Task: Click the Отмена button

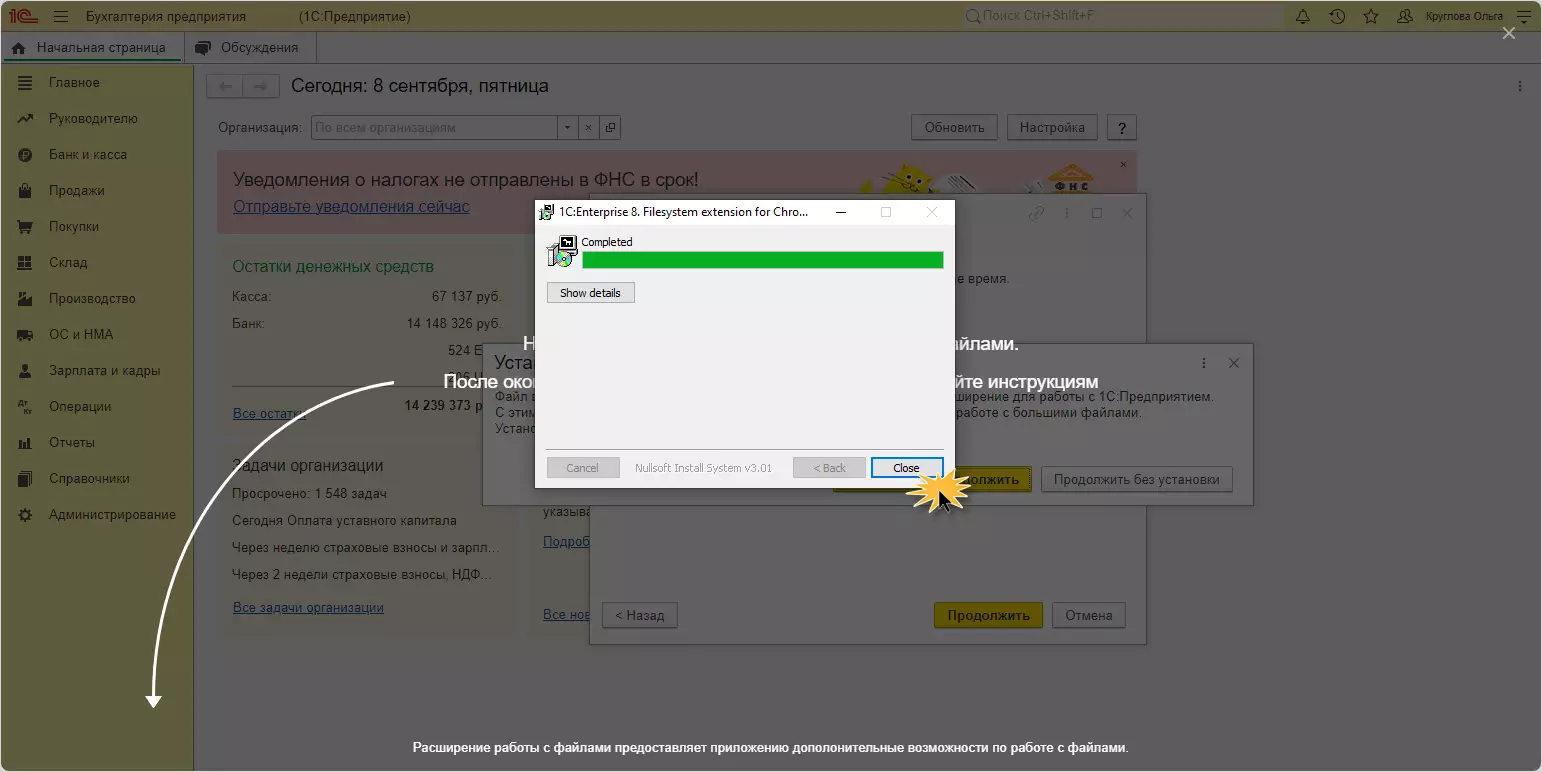Action: tap(1089, 615)
